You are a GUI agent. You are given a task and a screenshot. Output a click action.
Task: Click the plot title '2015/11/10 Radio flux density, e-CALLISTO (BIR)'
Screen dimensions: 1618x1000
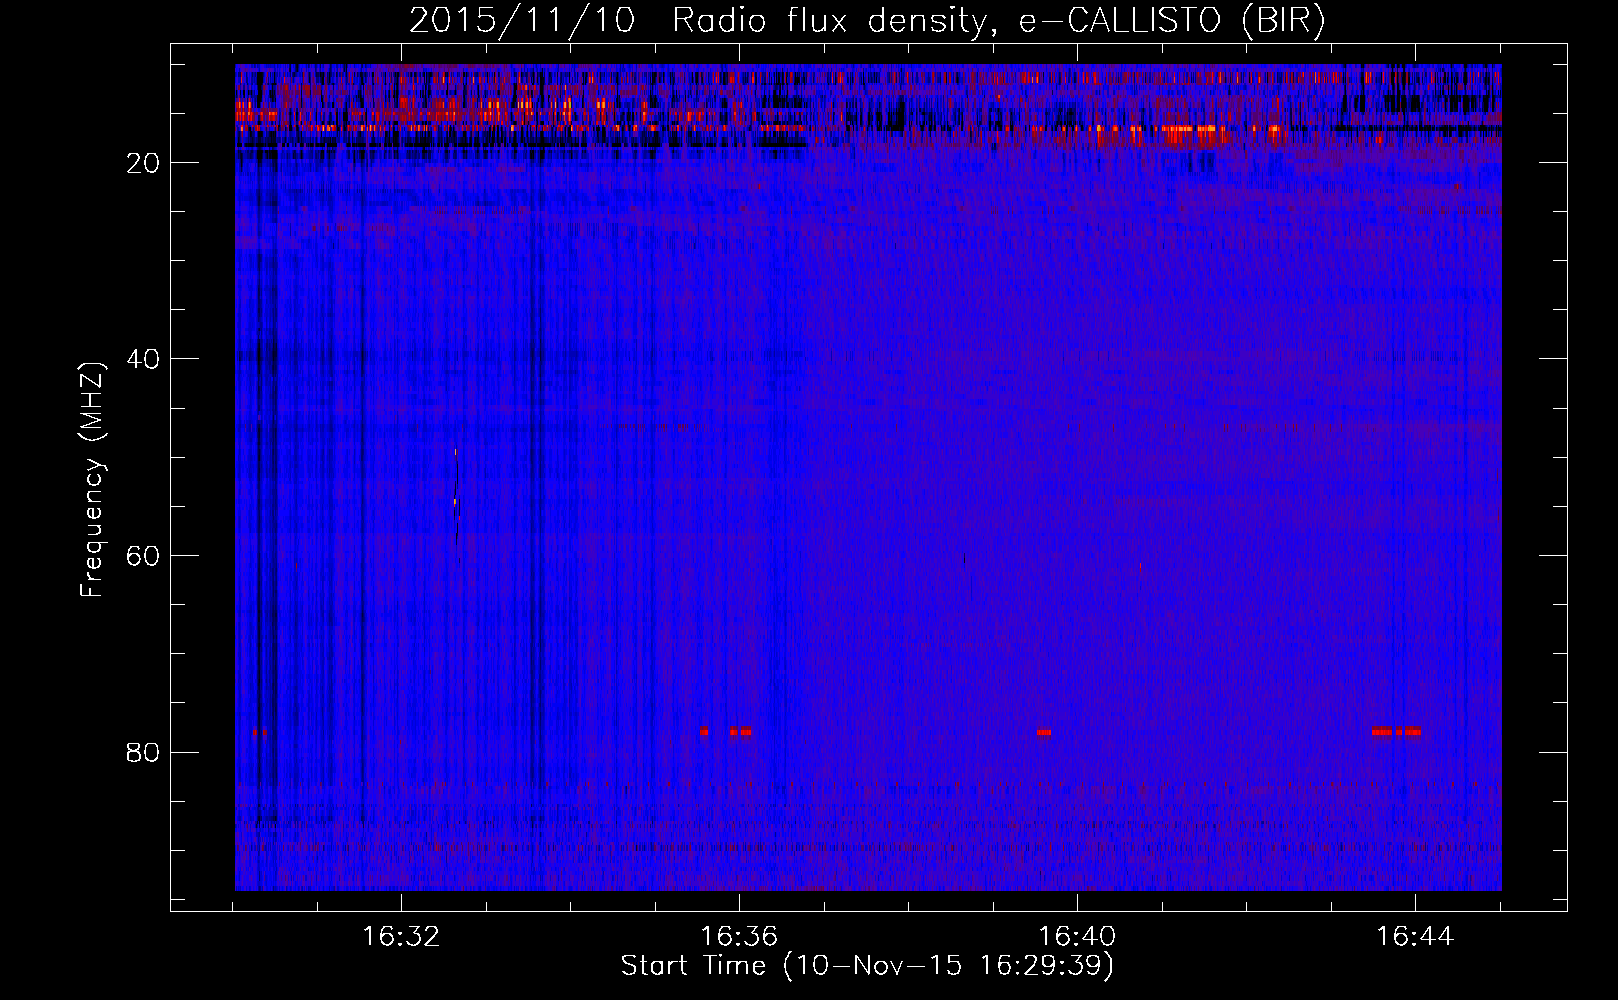867,21
